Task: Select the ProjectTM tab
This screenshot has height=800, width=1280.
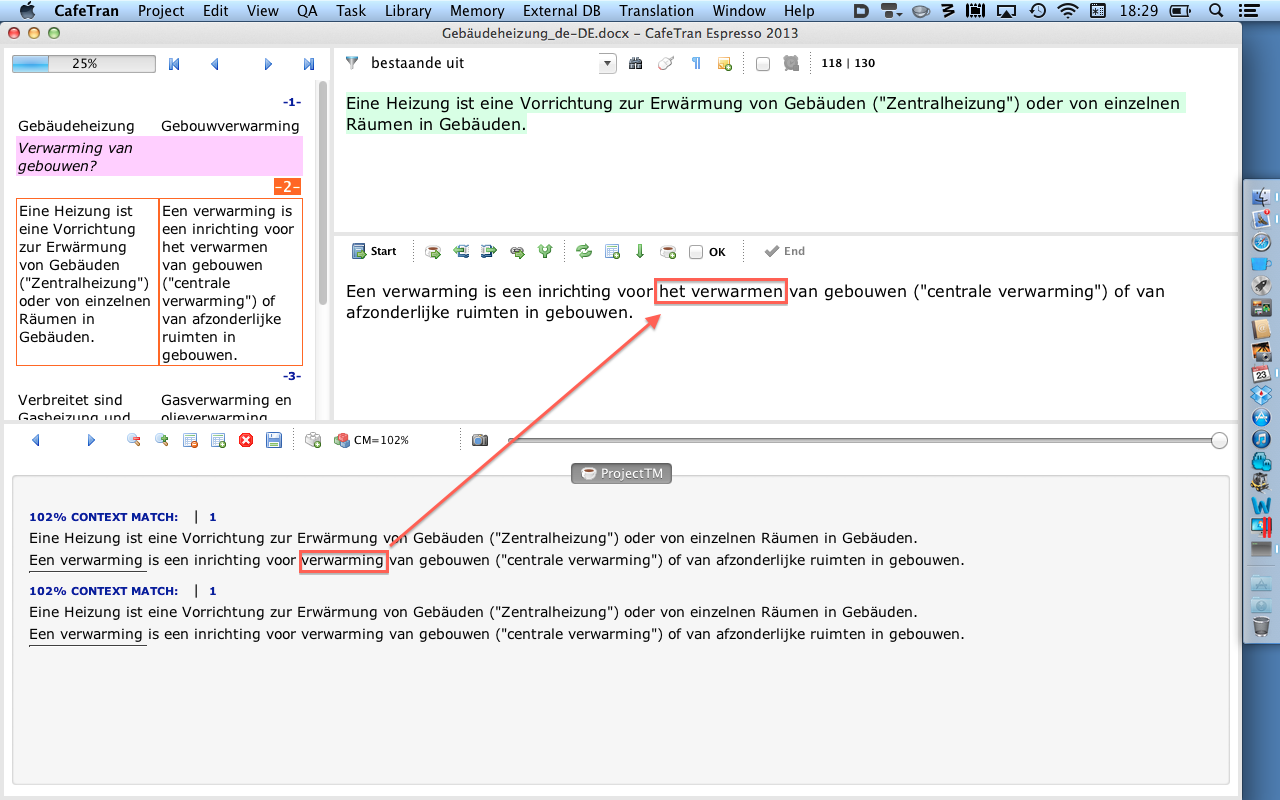Action: click(x=621, y=473)
